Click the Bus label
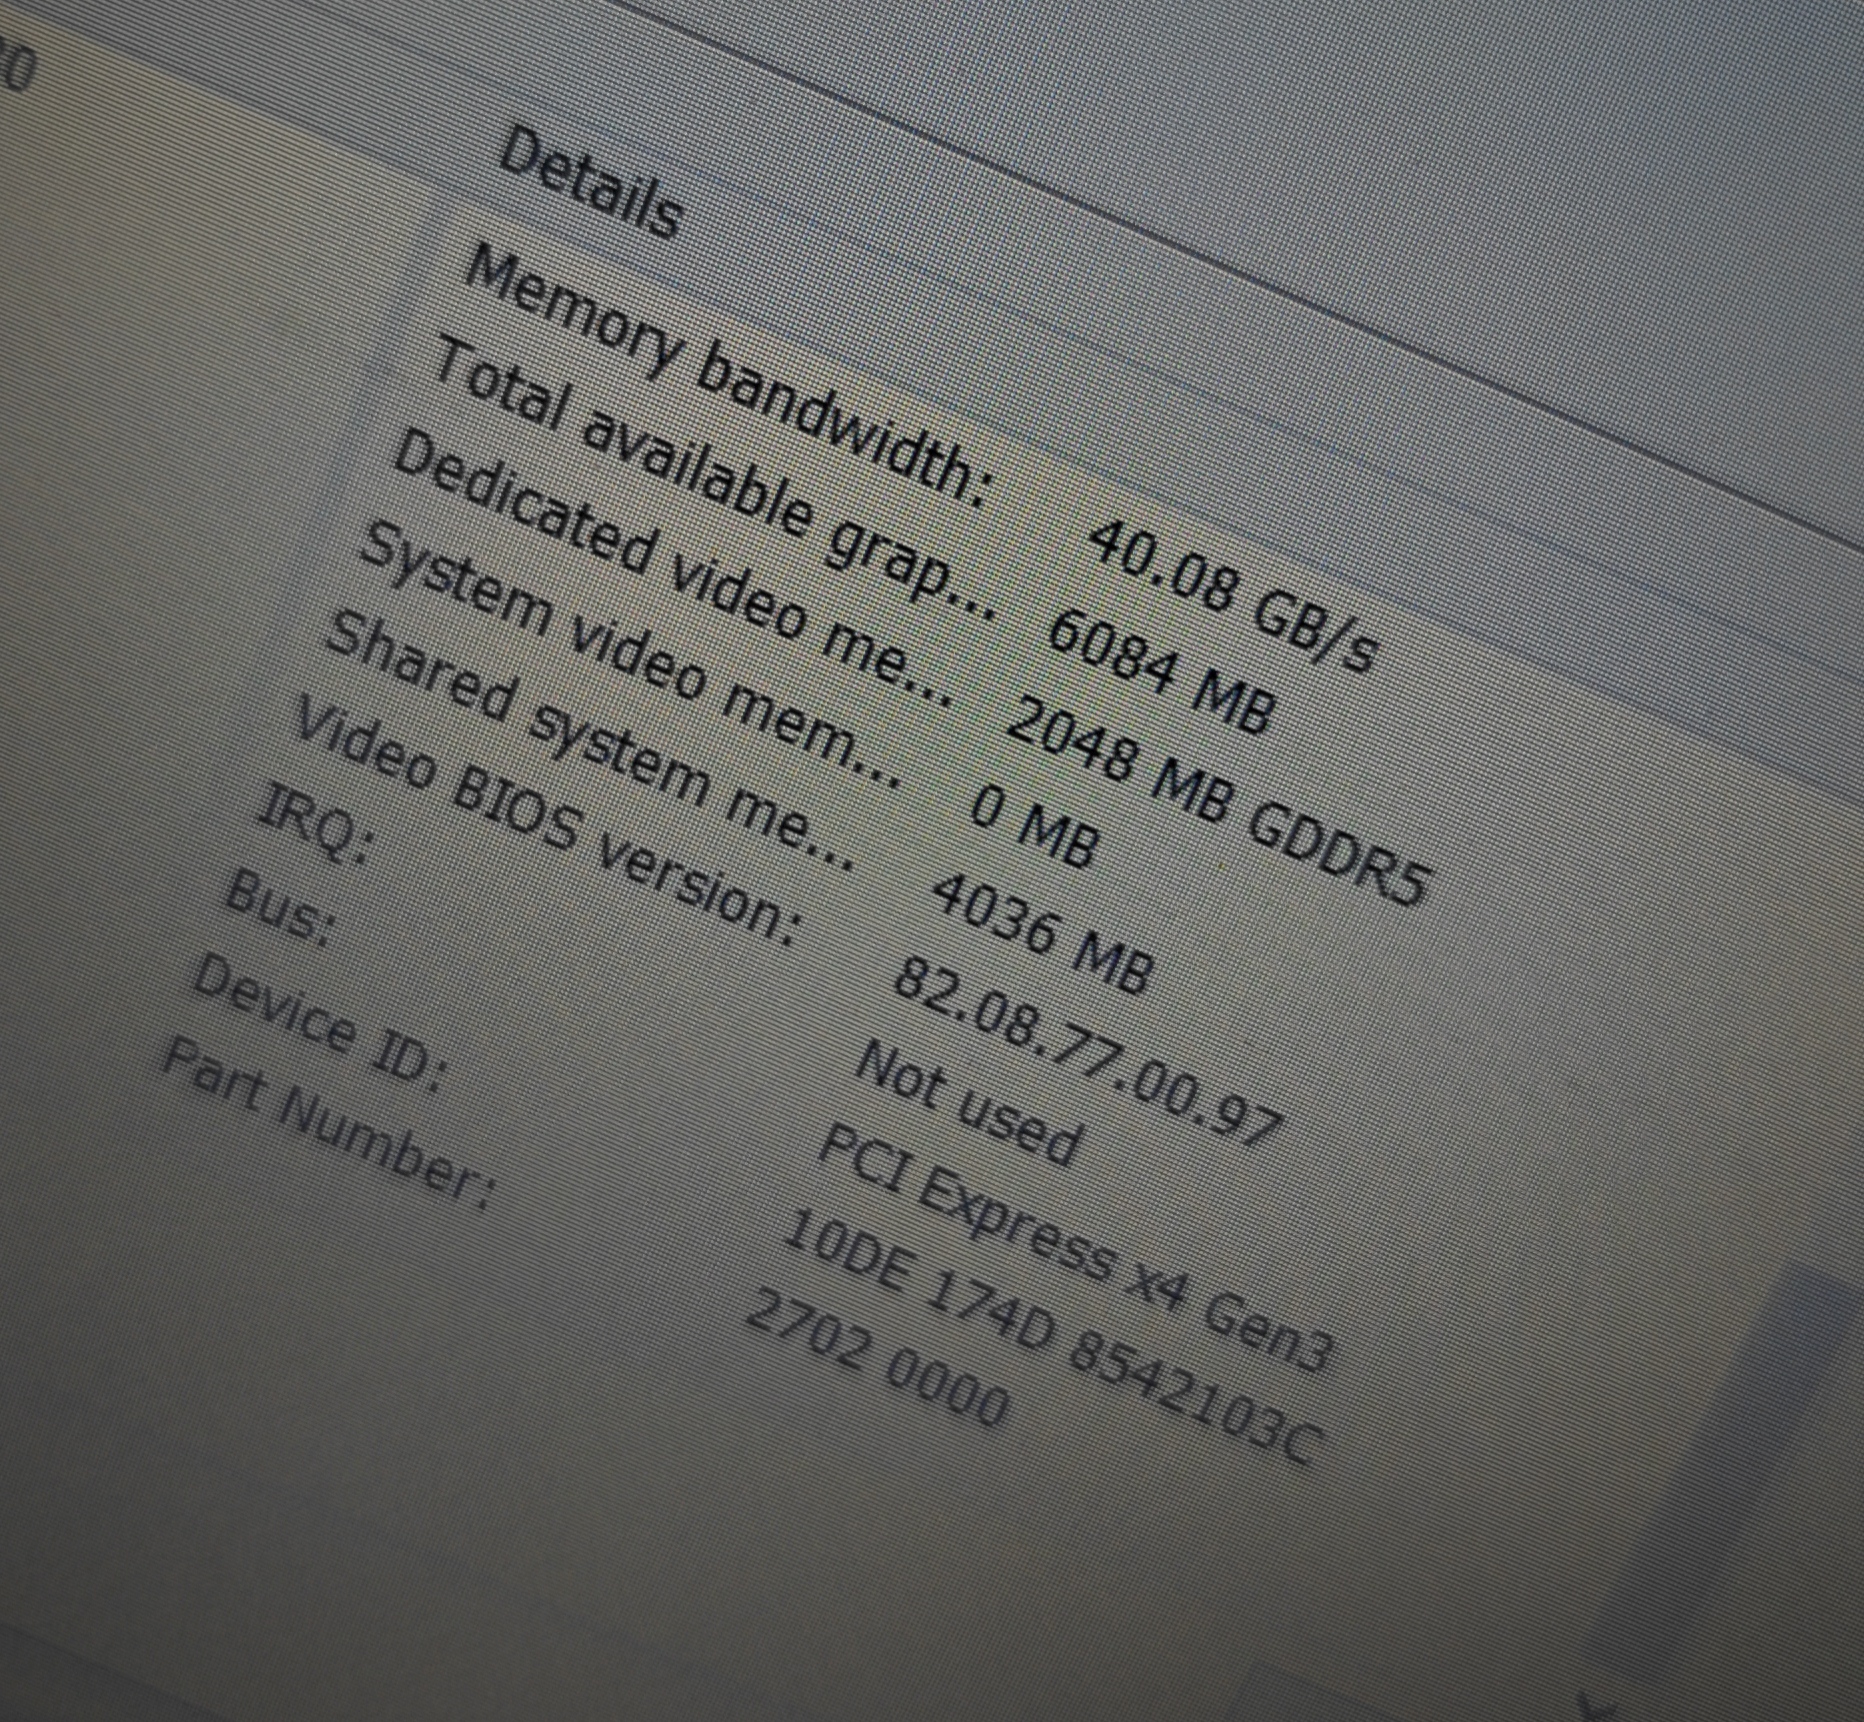Image resolution: width=1864 pixels, height=1722 pixels. coord(279,908)
